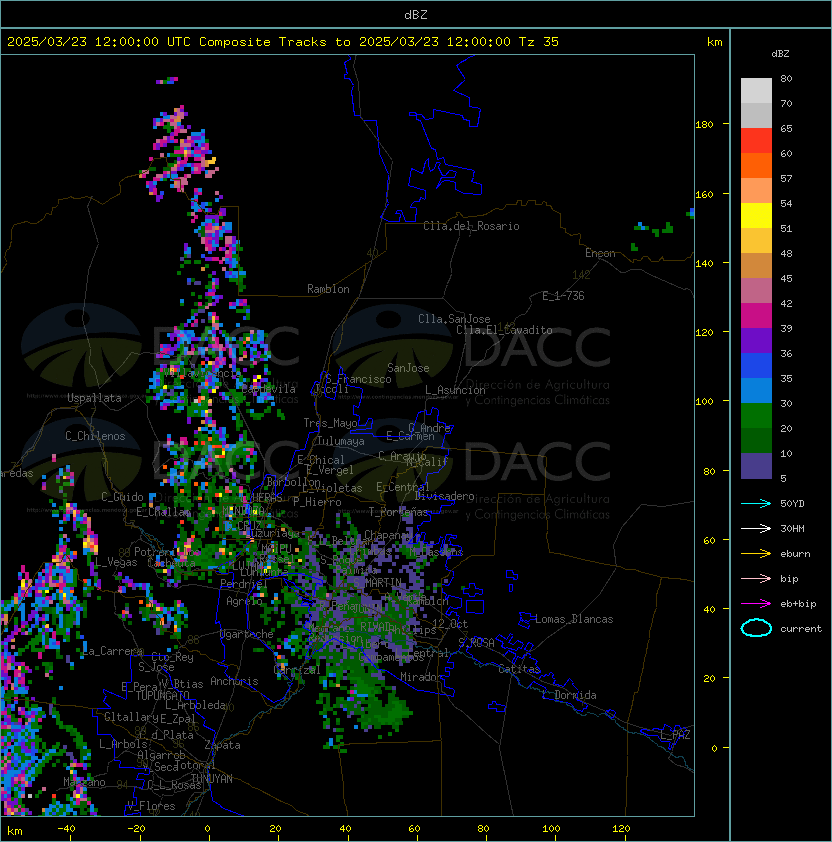This screenshot has width=832, height=842.
Task: Click the 'Agrelo' map label
Action: [244, 601]
